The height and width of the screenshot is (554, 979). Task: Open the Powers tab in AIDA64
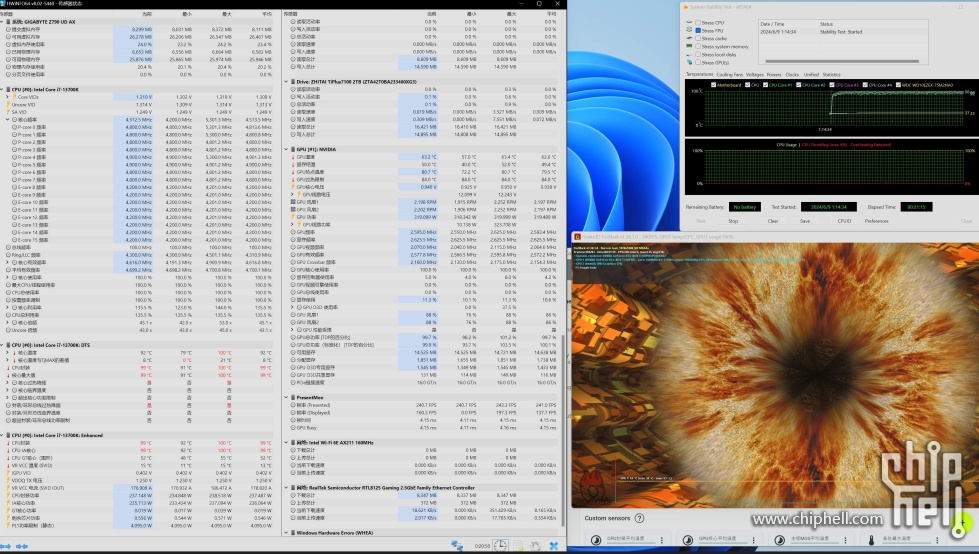pos(774,74)
